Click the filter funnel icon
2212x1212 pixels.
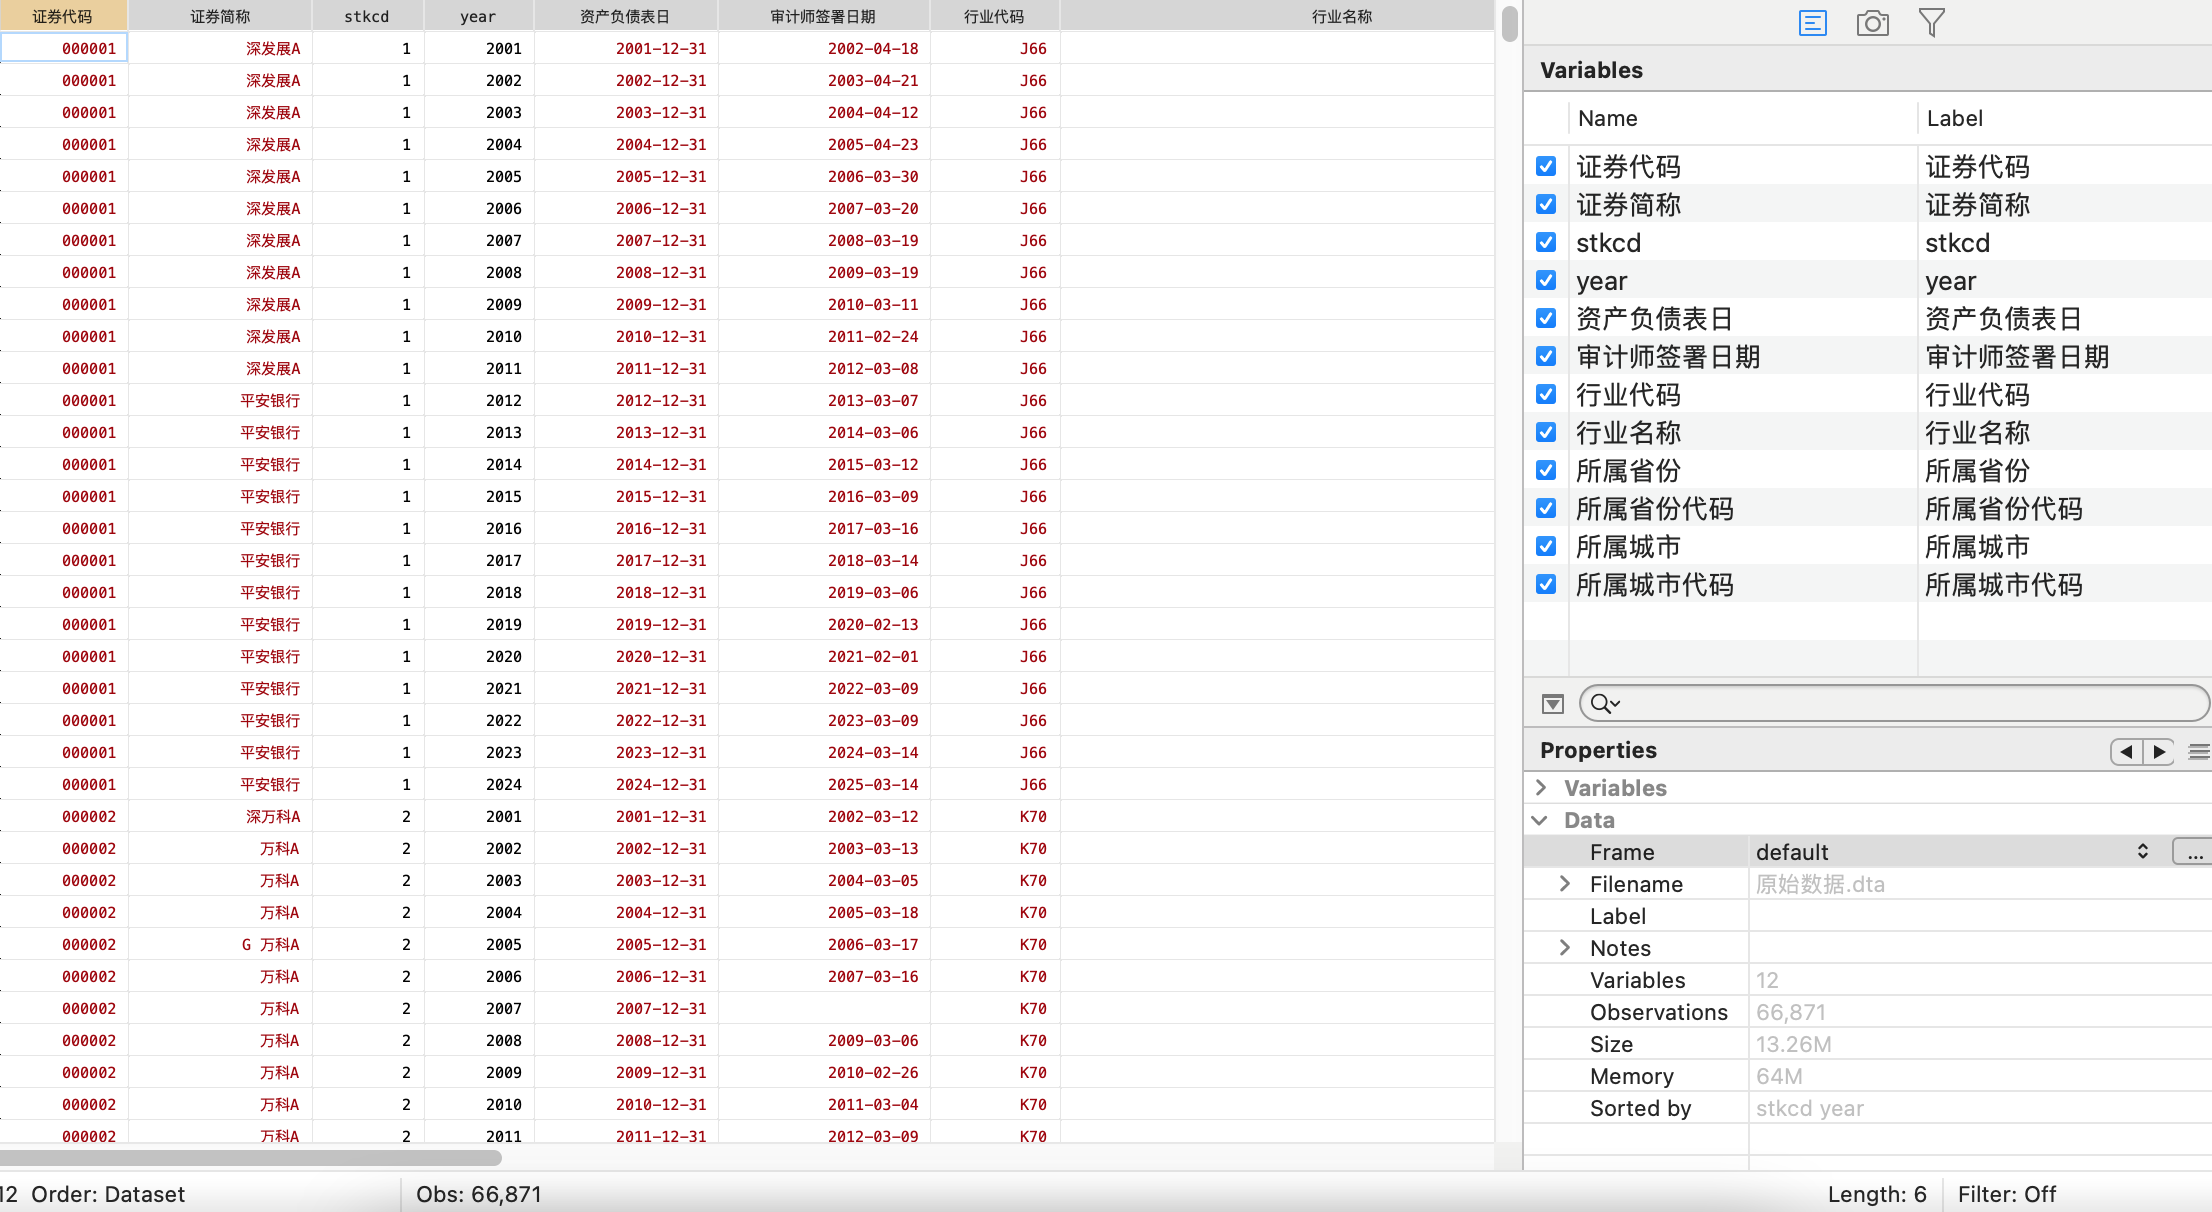pos(1932,22)
